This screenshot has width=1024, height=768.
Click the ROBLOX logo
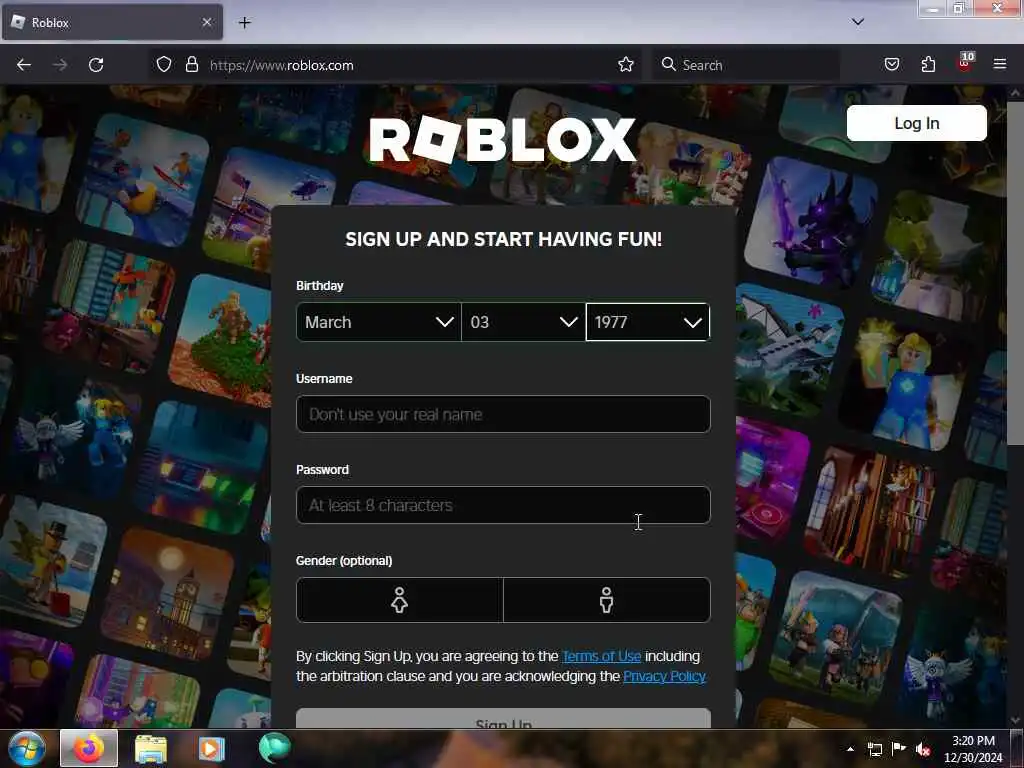tap(502, 140)
